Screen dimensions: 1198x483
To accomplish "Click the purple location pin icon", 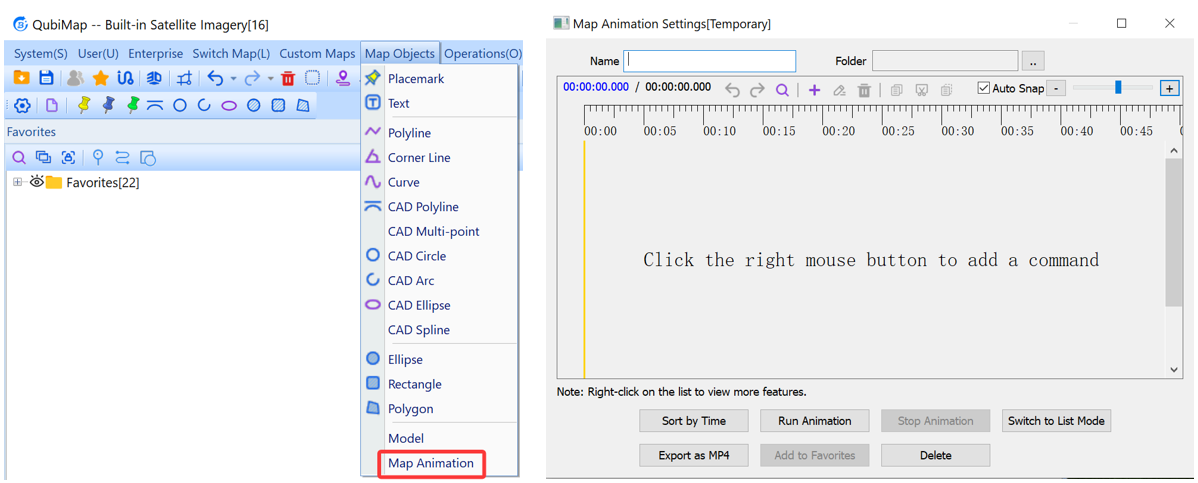I will pyautogui.click(x=343, y=78).
